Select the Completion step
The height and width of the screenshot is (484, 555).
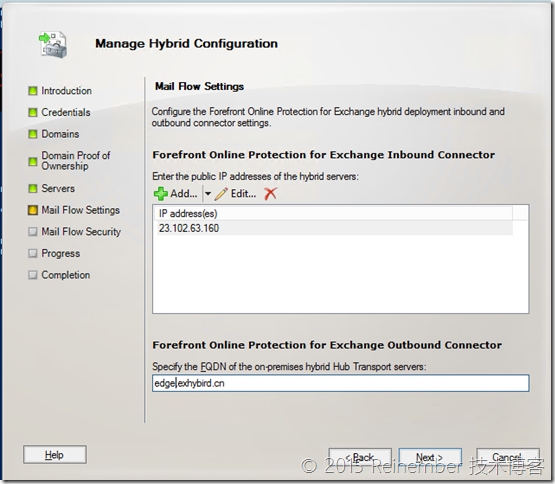(65, 275)
